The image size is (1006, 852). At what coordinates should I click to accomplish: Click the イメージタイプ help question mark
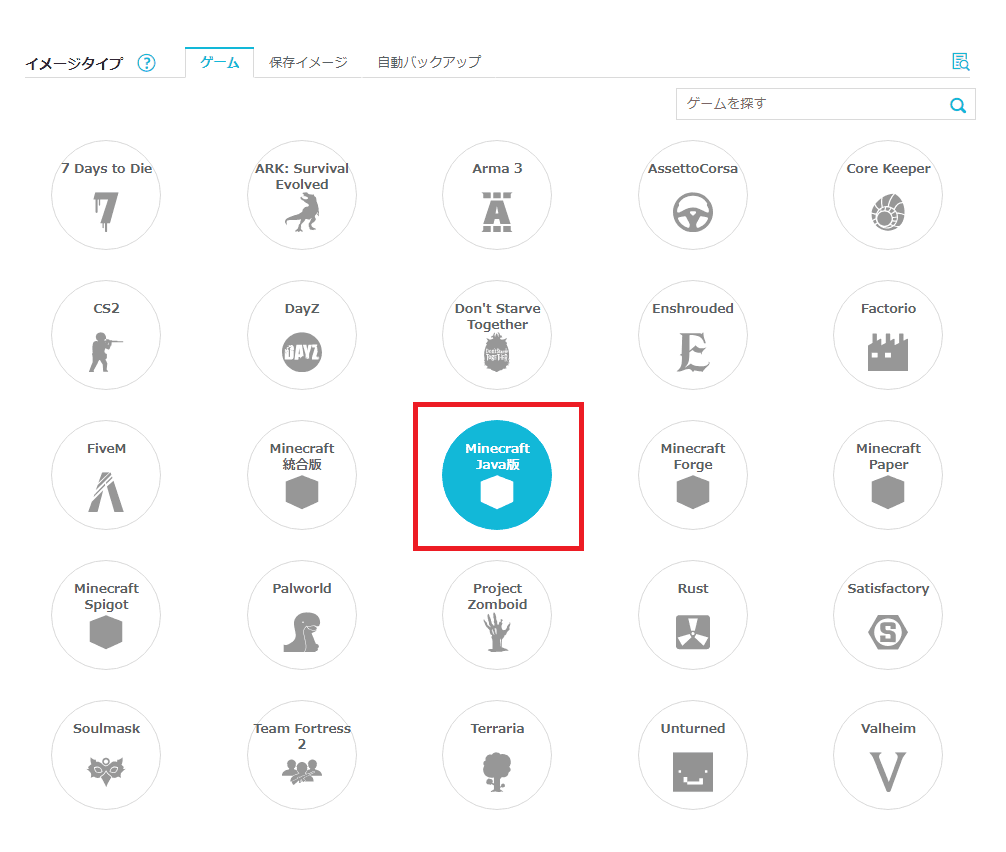point(146,63)
